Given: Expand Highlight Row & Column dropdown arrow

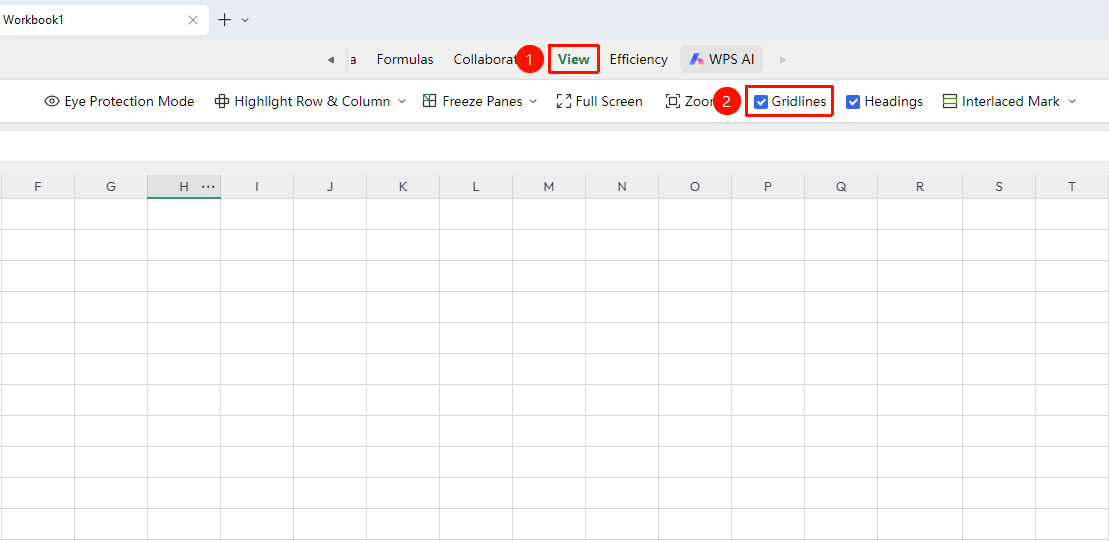Looking at the screenshot, I should [402, 101].
